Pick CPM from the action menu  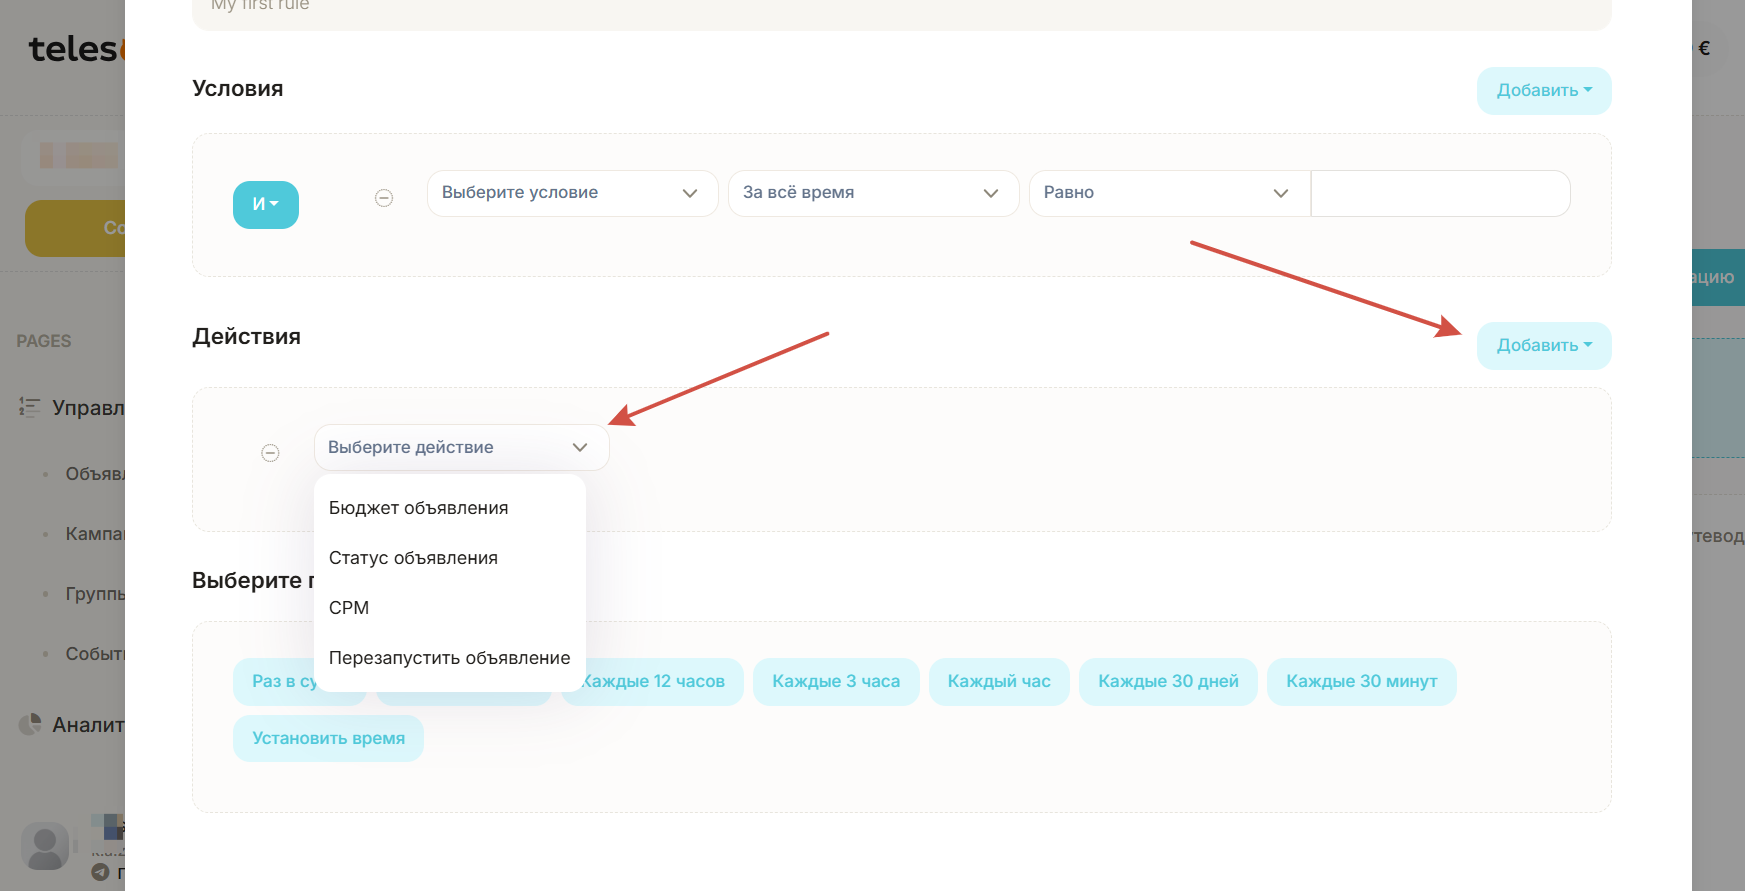(x=349, y=608)
